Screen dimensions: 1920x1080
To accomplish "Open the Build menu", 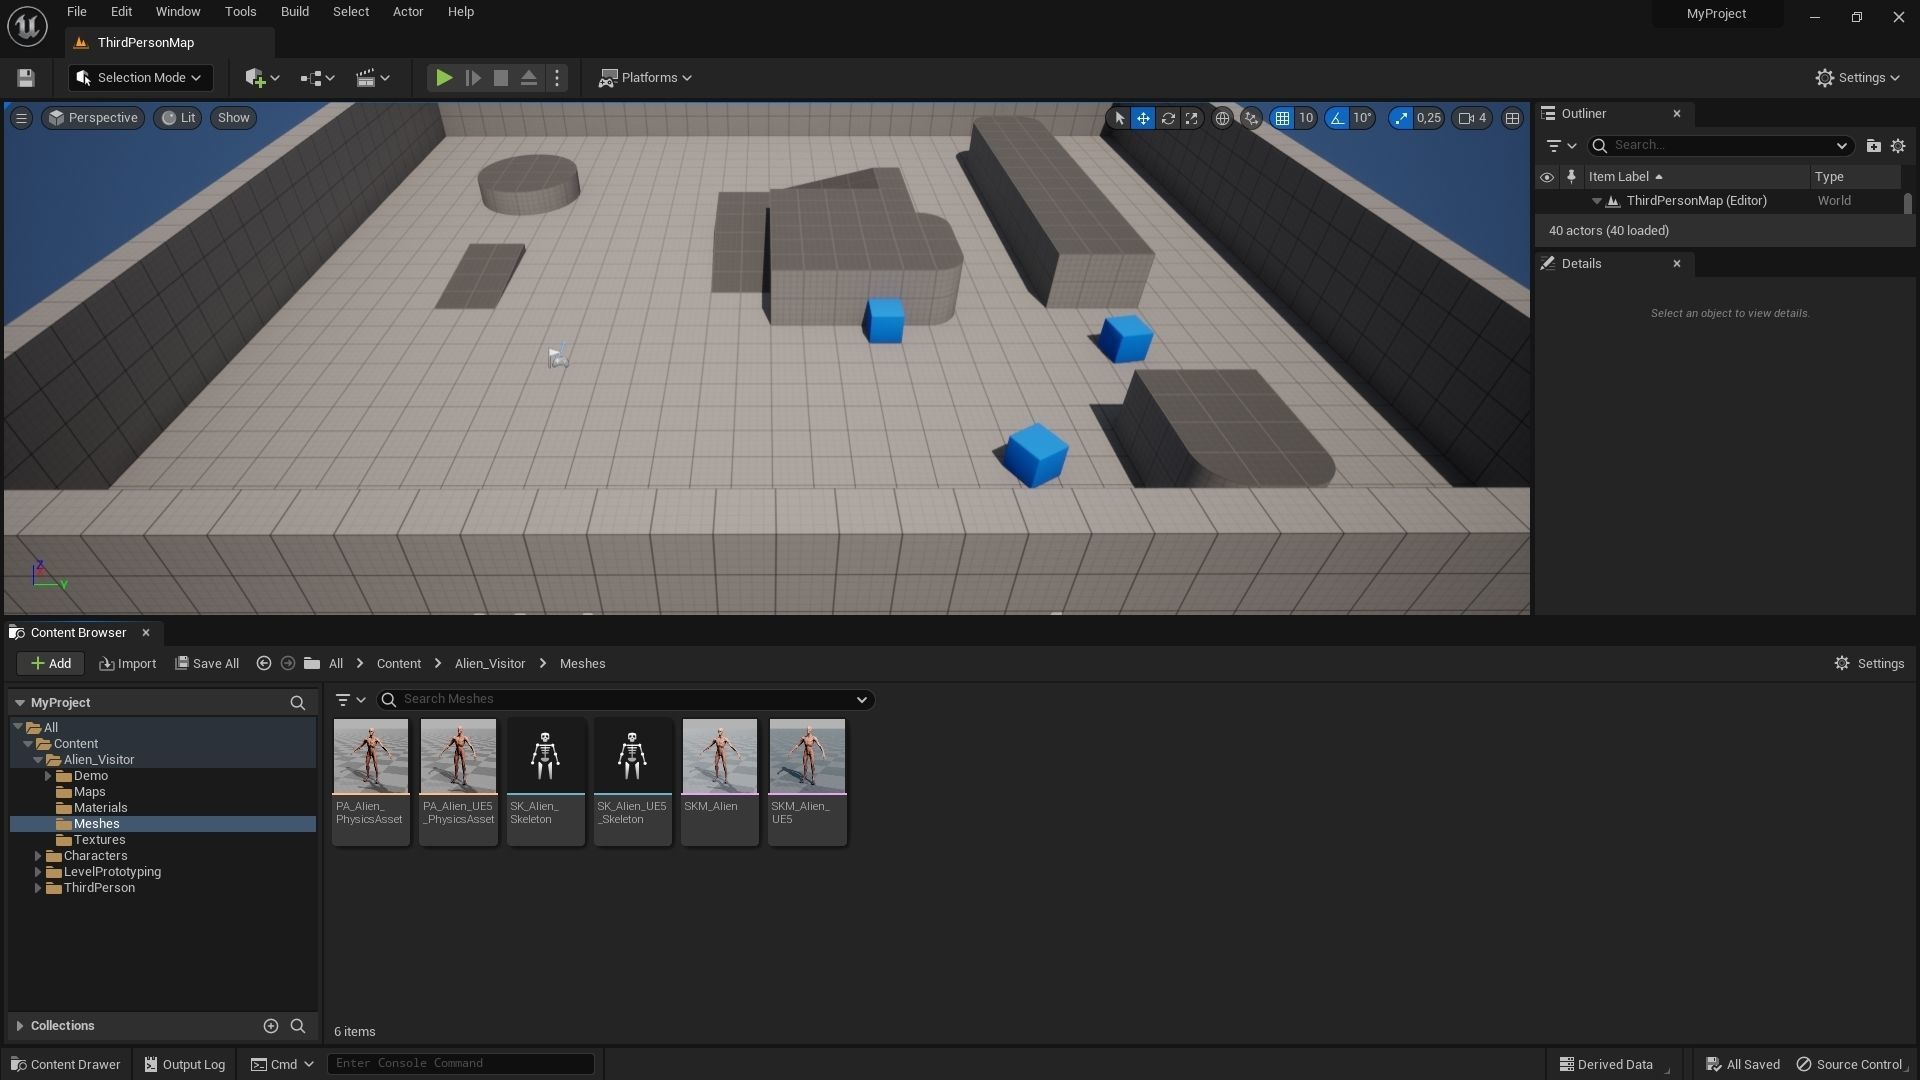I will point(294,12).
